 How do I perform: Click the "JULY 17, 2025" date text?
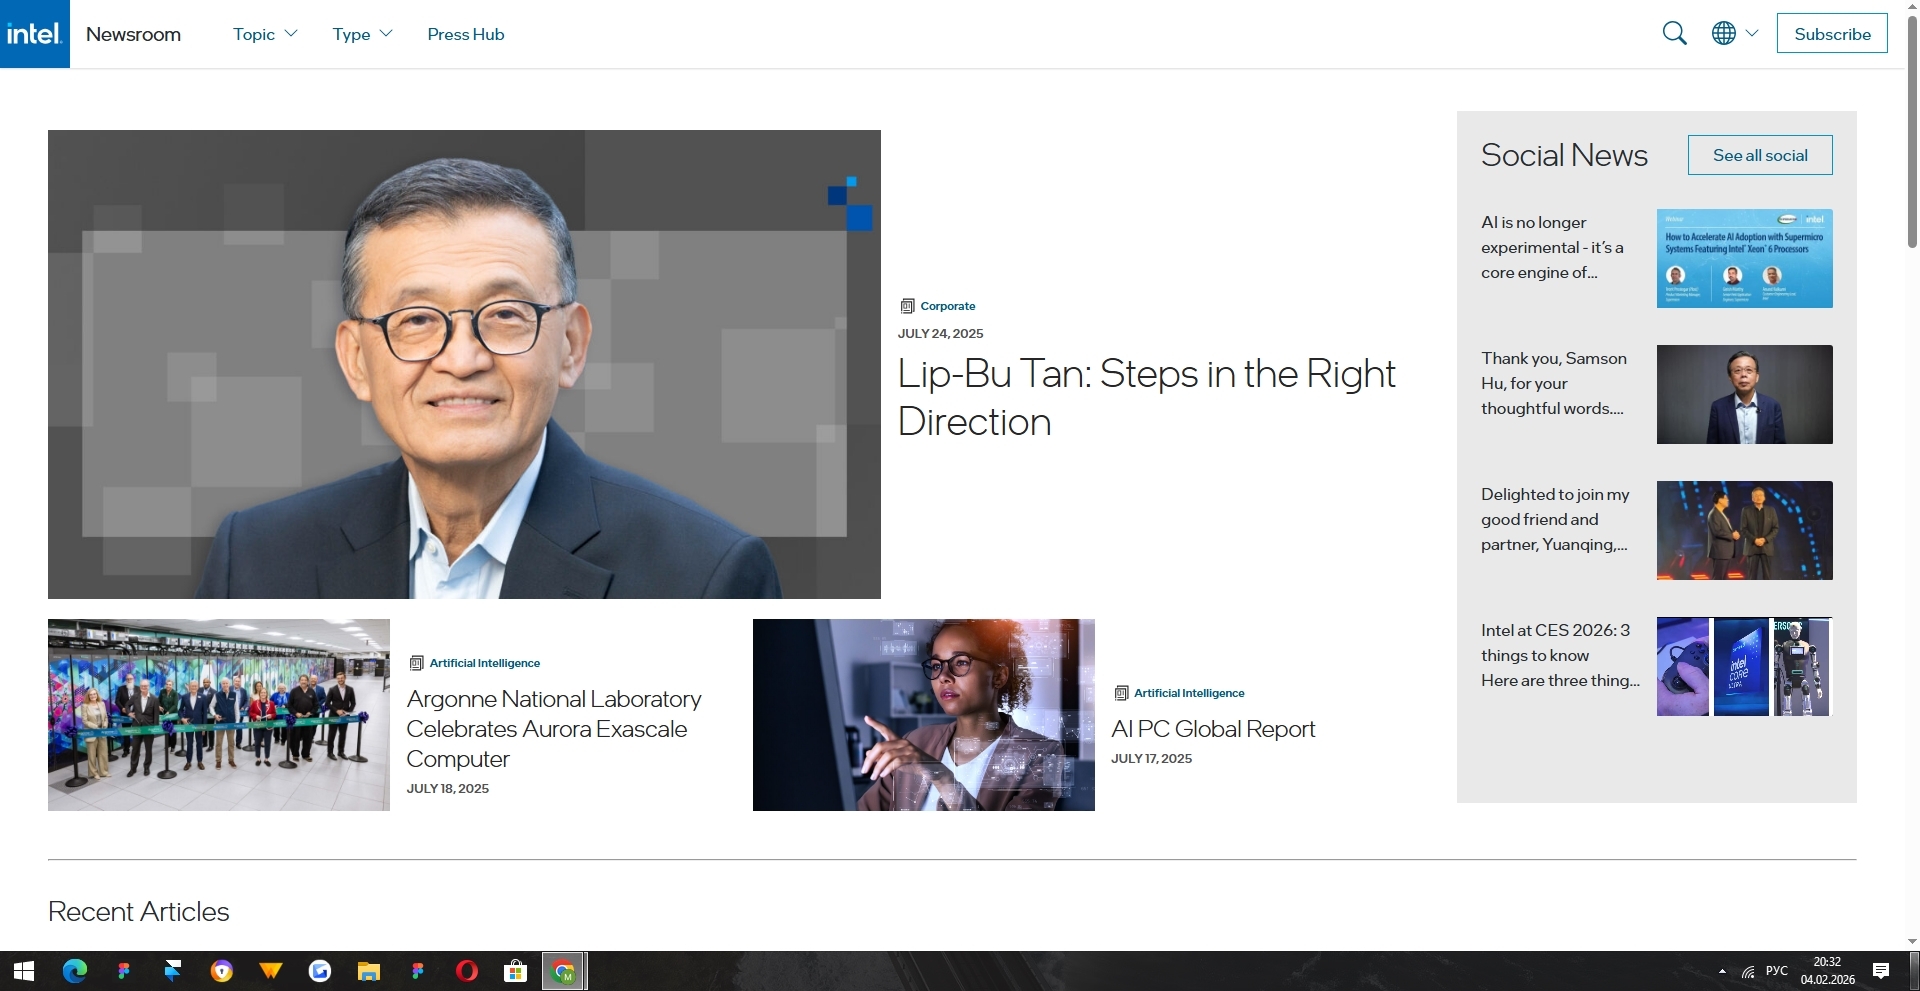(1151, 758)
